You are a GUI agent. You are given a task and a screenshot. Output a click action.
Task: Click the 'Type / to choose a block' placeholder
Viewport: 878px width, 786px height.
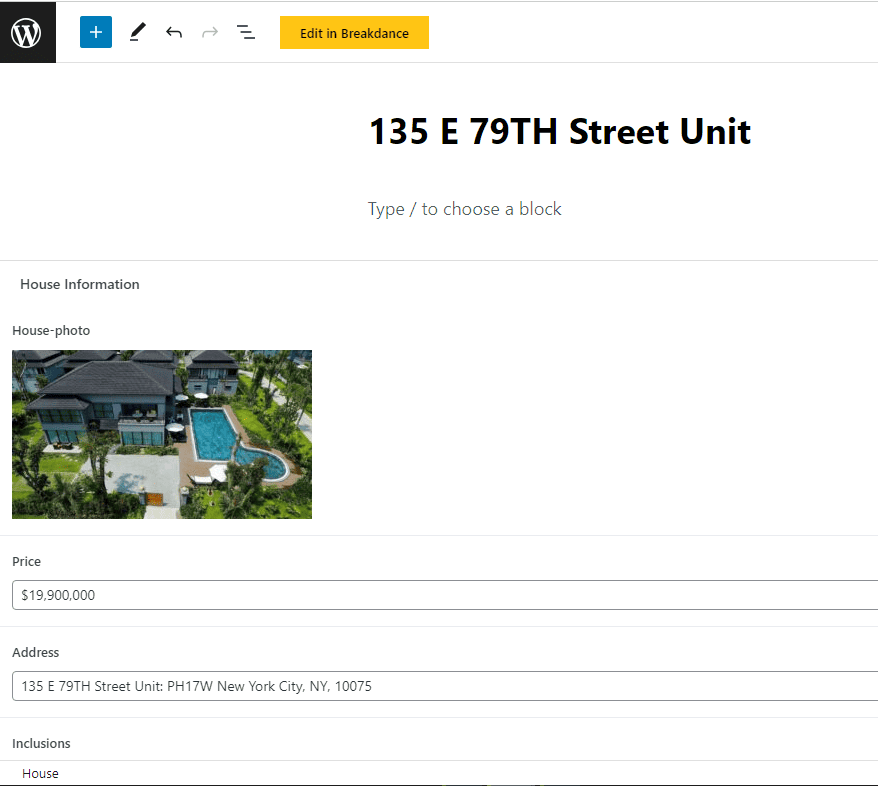(465, 209)
